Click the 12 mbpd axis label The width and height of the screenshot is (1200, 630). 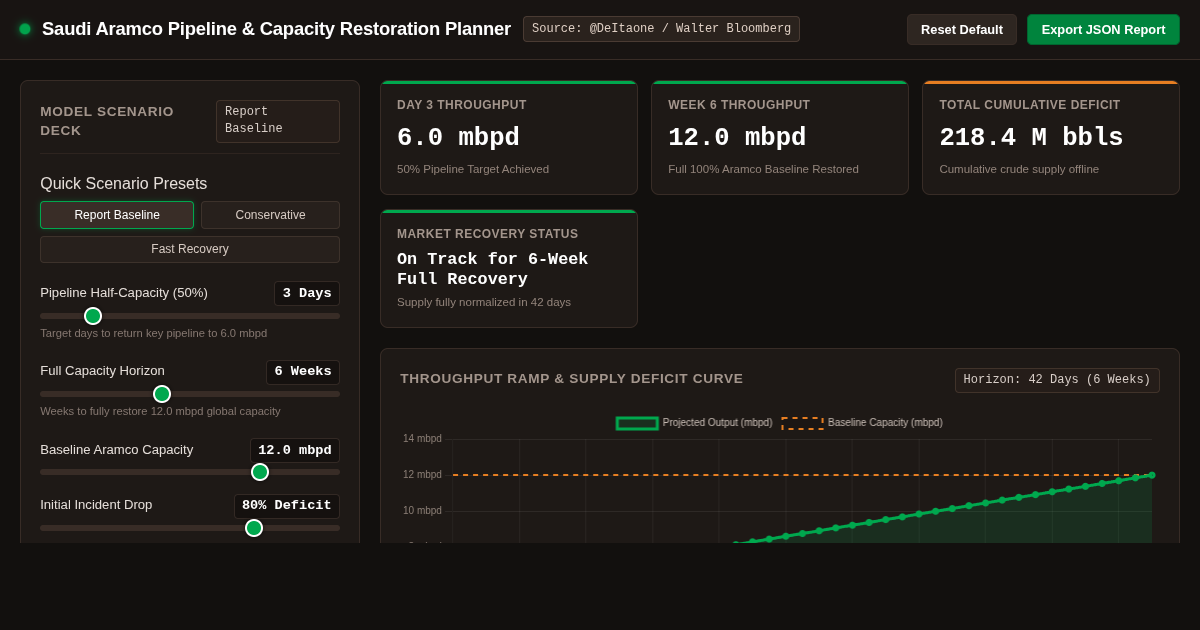(422, 475)
